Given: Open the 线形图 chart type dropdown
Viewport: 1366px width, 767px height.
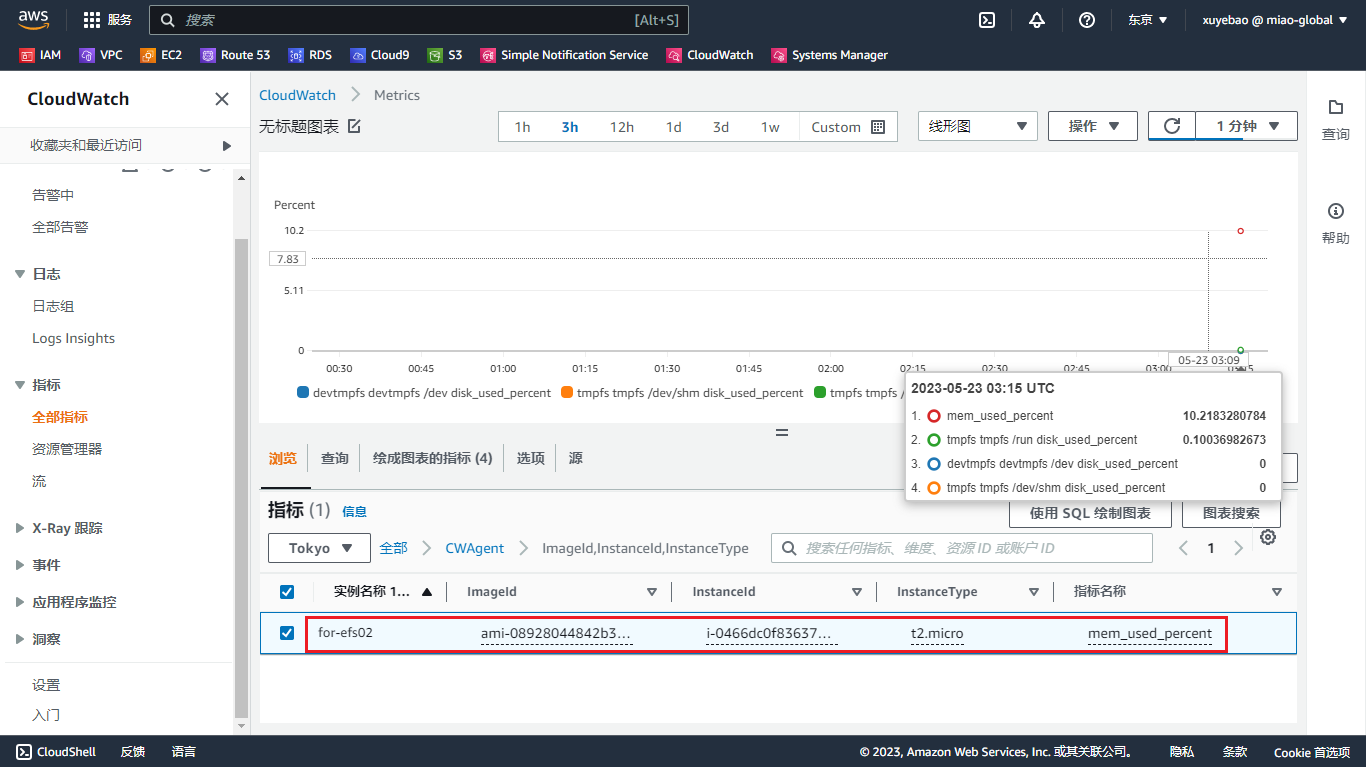Looking at the screenshot, I should [977, 126].
